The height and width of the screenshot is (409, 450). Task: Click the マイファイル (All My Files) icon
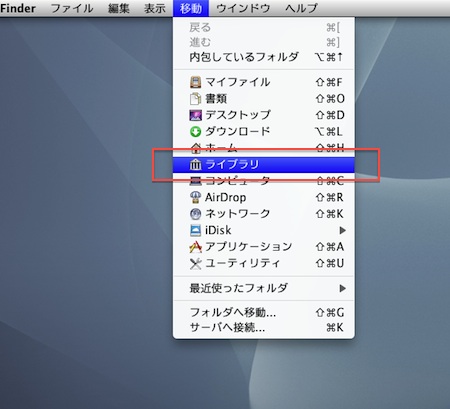(x=195, y=82)
